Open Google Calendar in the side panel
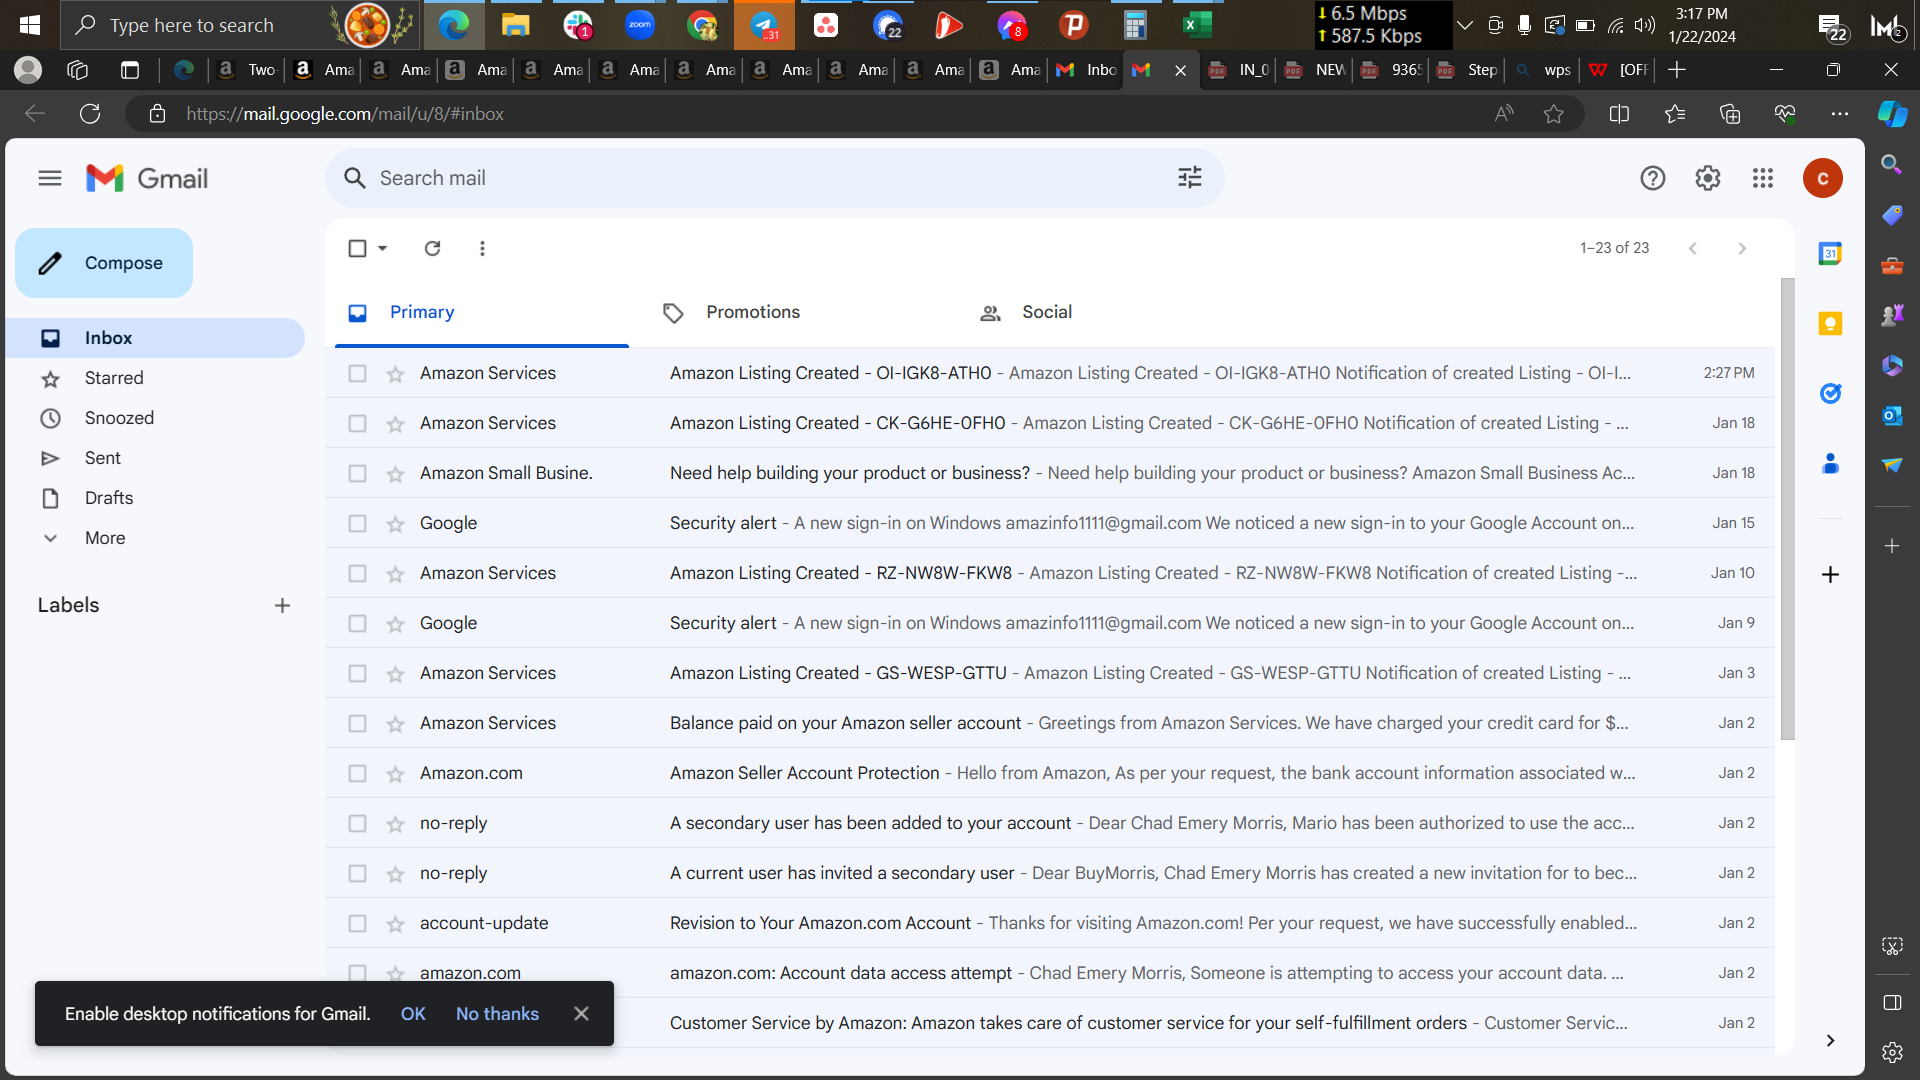 [x=1830, y=254]
